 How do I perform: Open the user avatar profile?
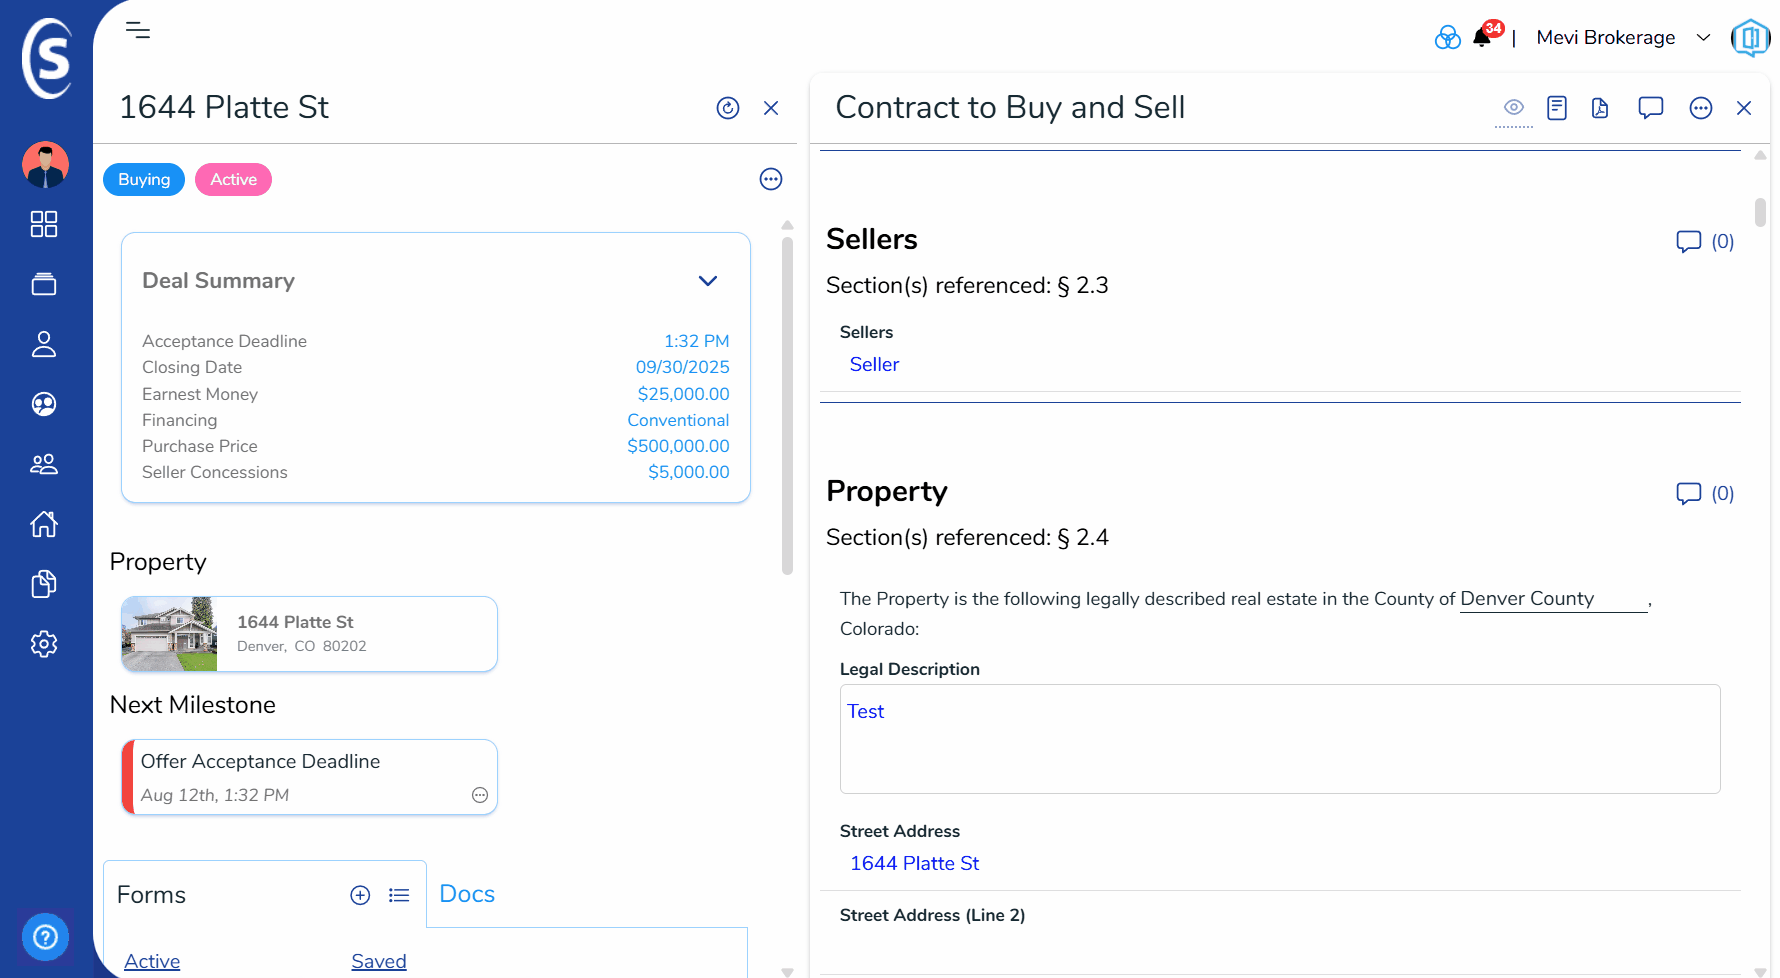[45, 165]
